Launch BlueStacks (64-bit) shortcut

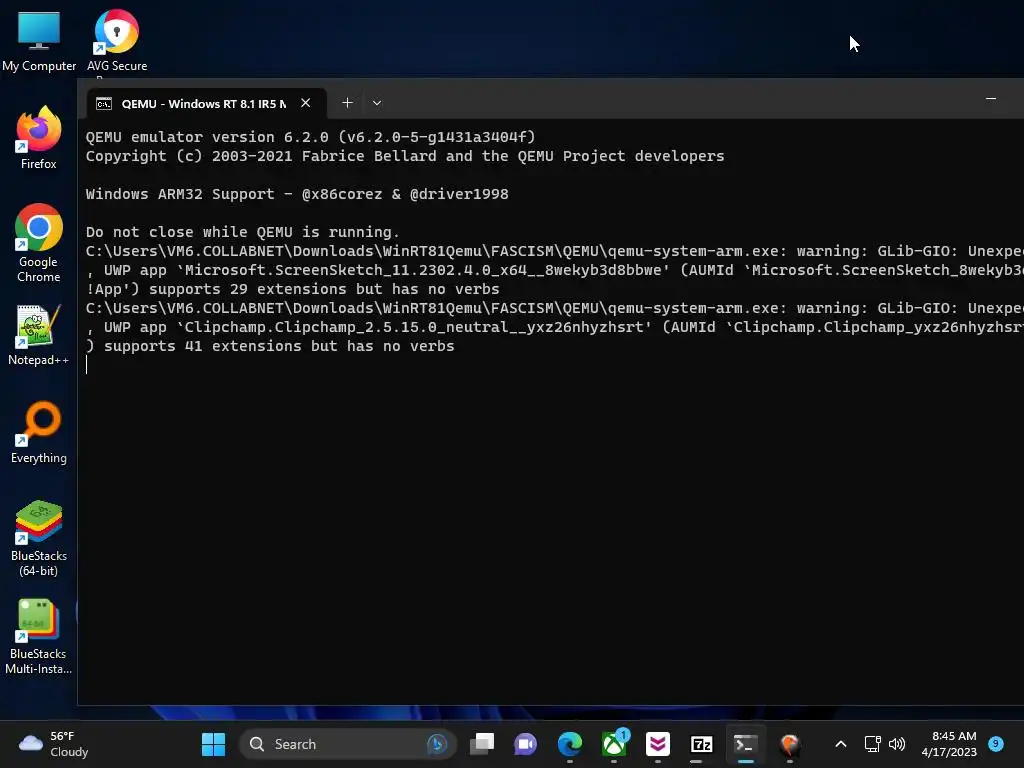[39, 538]
